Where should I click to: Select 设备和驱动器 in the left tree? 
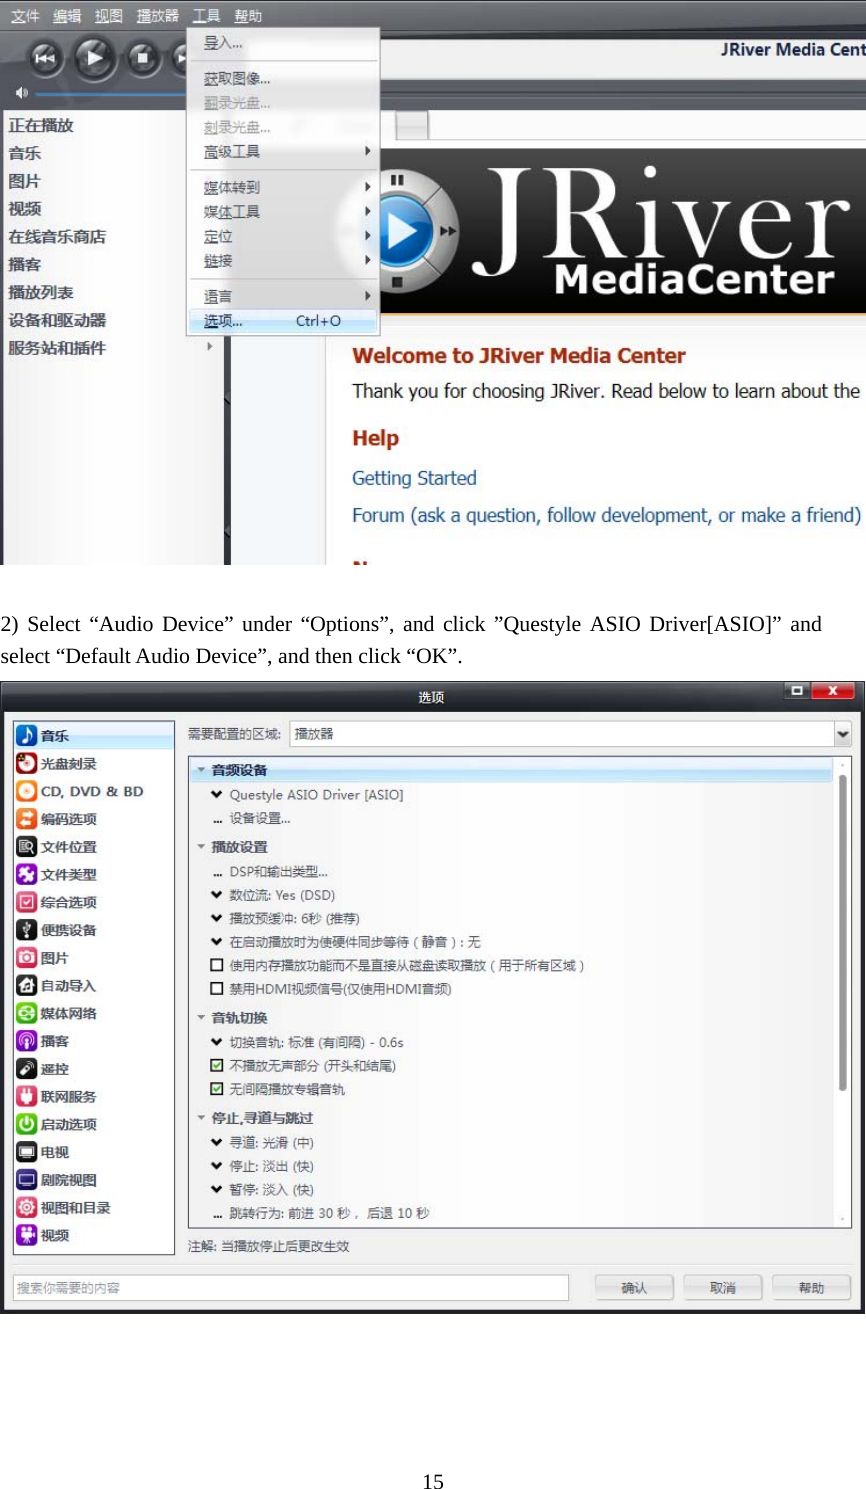click(57, 320)
